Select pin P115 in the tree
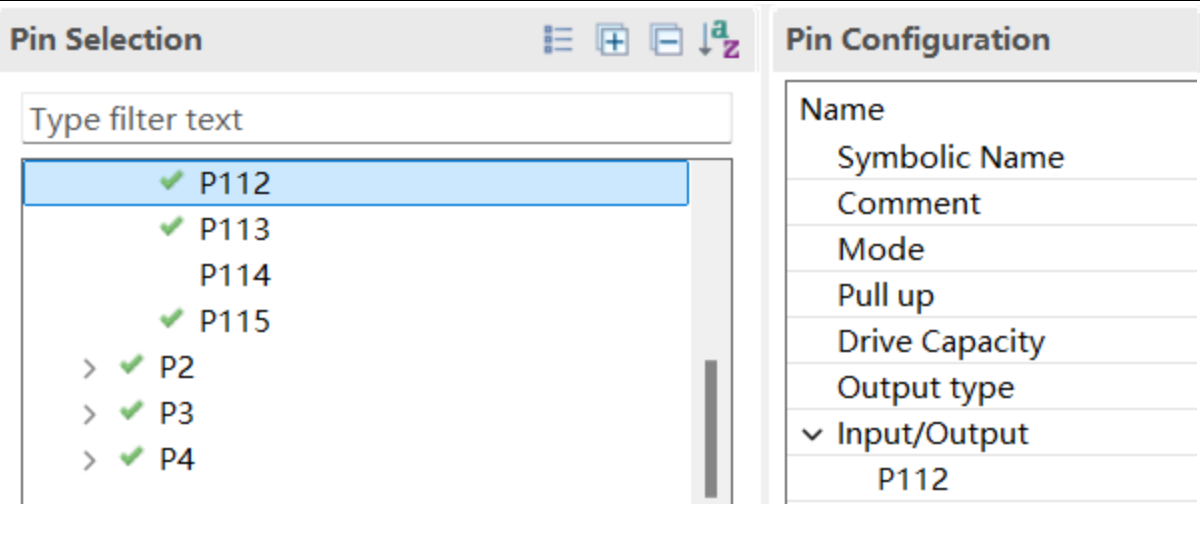 (x=235, y=321)
